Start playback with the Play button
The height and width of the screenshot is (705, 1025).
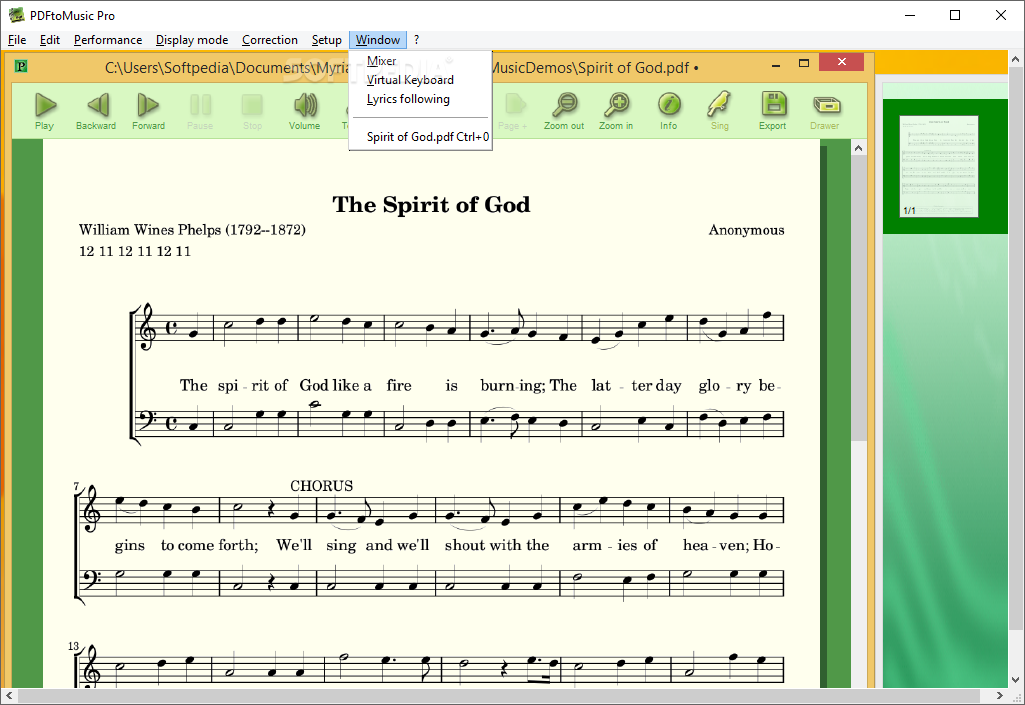point(44,111)
